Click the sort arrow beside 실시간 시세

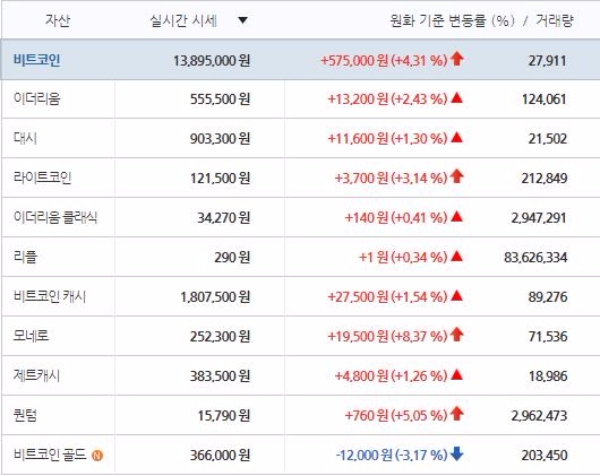[x=243, y=20]
